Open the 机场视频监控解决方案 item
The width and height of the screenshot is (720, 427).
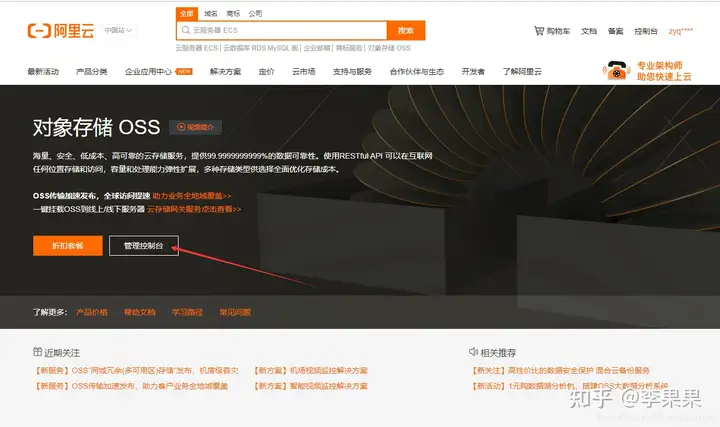[310, 371]
